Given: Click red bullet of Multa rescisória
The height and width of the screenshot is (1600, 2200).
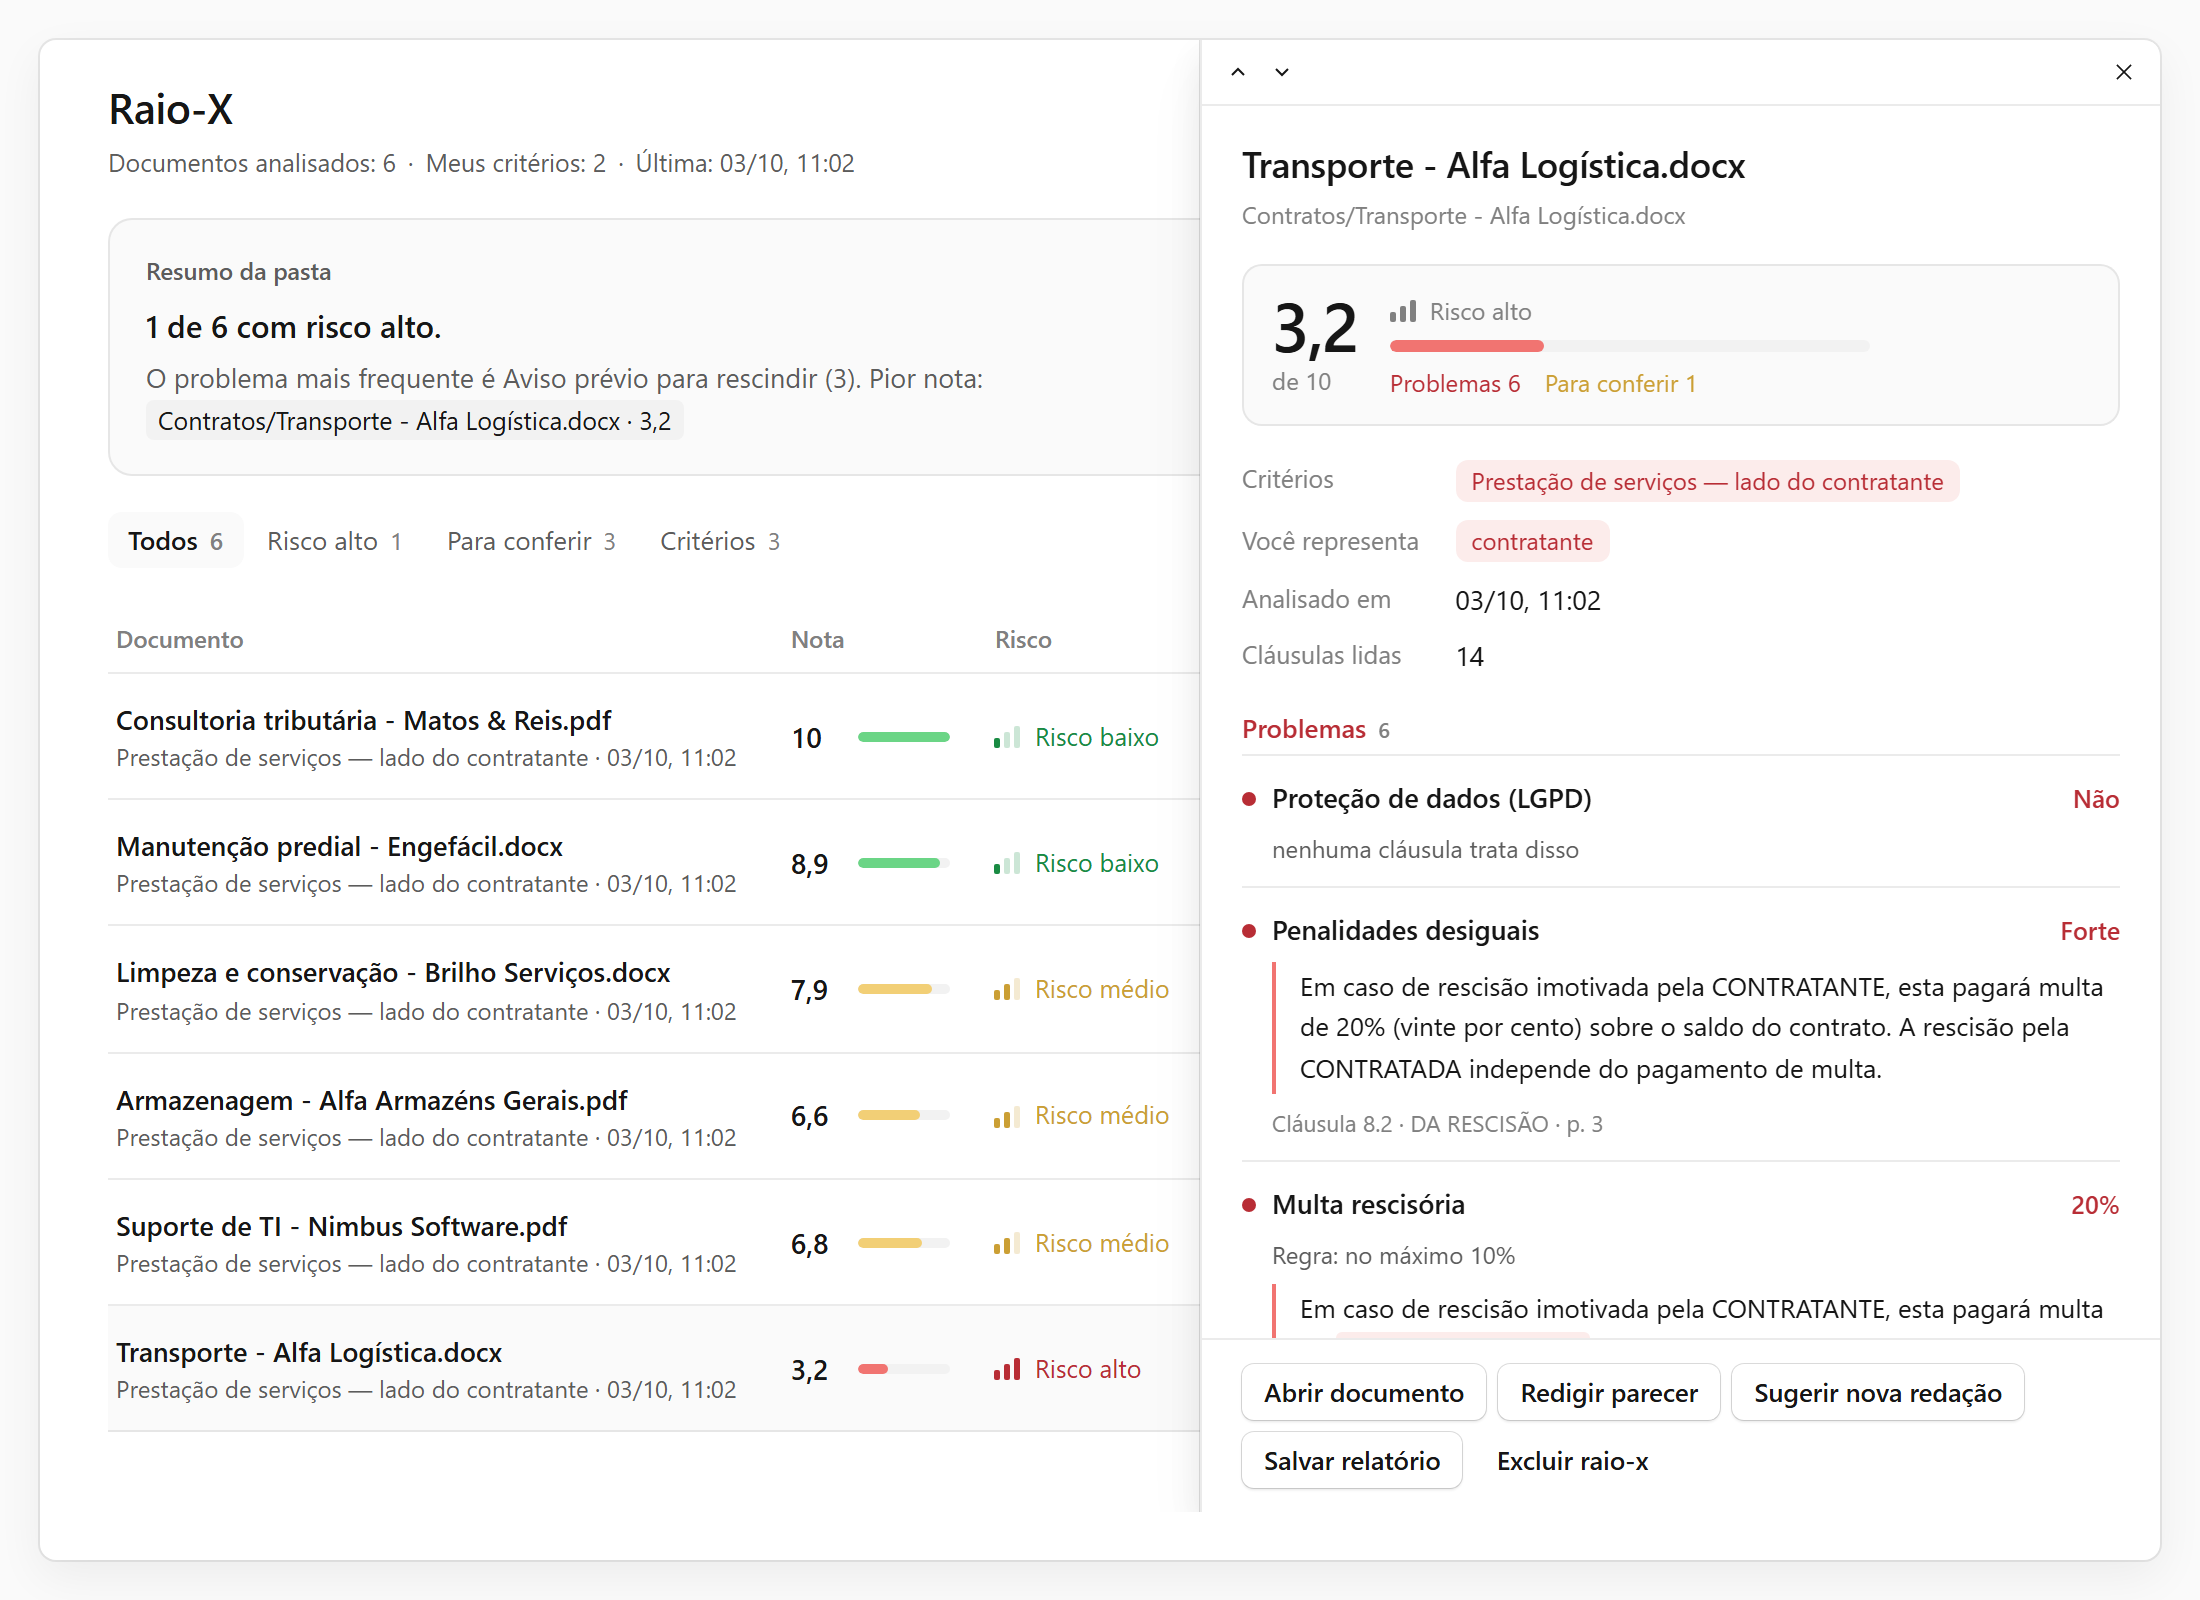Looking at the screenshot, I should pyautogui.click(x=1249, y=1205).
